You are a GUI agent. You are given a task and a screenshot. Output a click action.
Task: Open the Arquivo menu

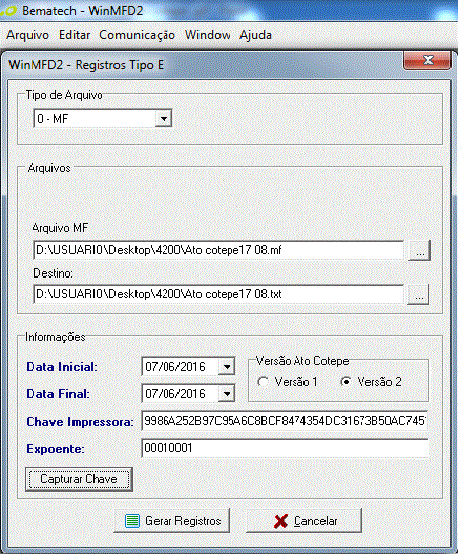click(x=28, y=35)
